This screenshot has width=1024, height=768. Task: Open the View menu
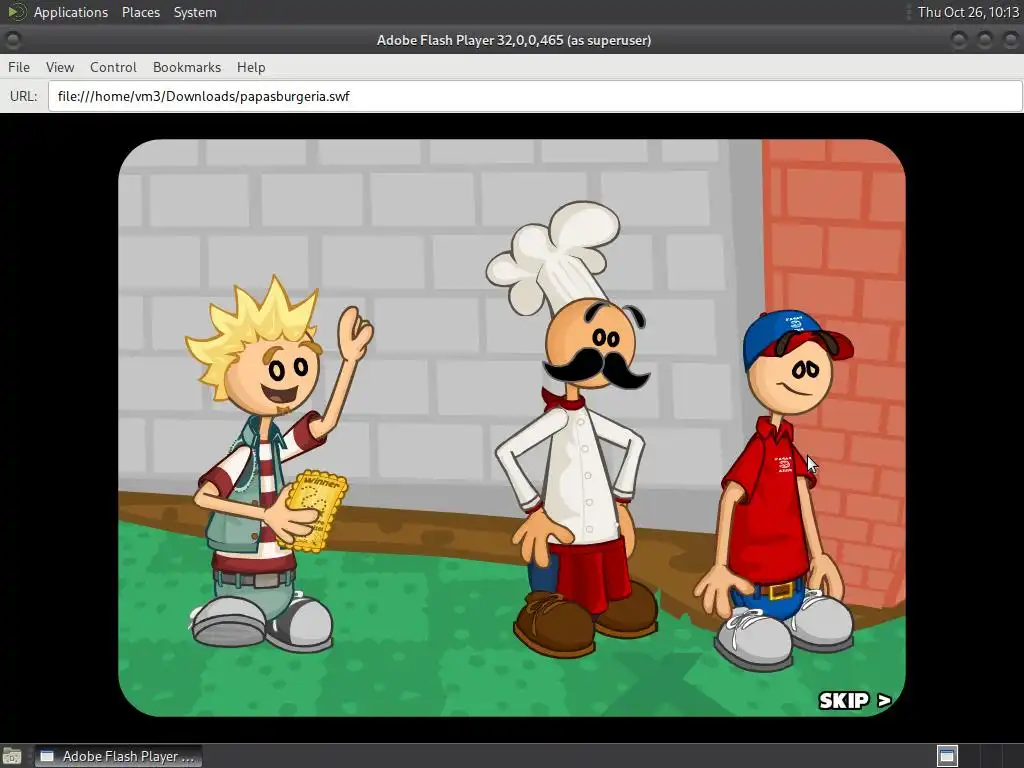click(59, 67)
